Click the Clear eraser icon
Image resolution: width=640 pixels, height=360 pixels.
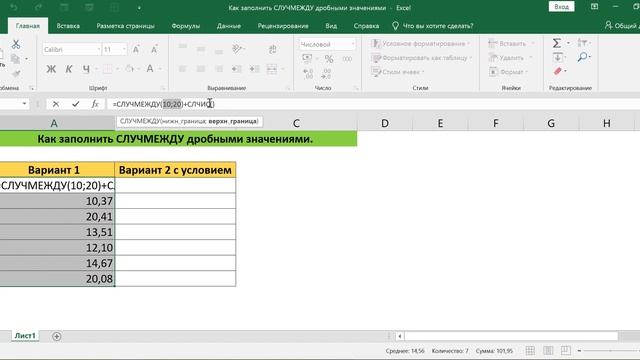point(558,71)
